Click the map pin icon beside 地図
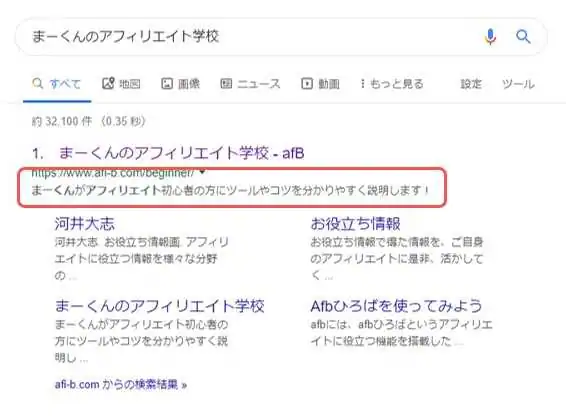Screen dimensions: 566x419 tap(108, 84)
